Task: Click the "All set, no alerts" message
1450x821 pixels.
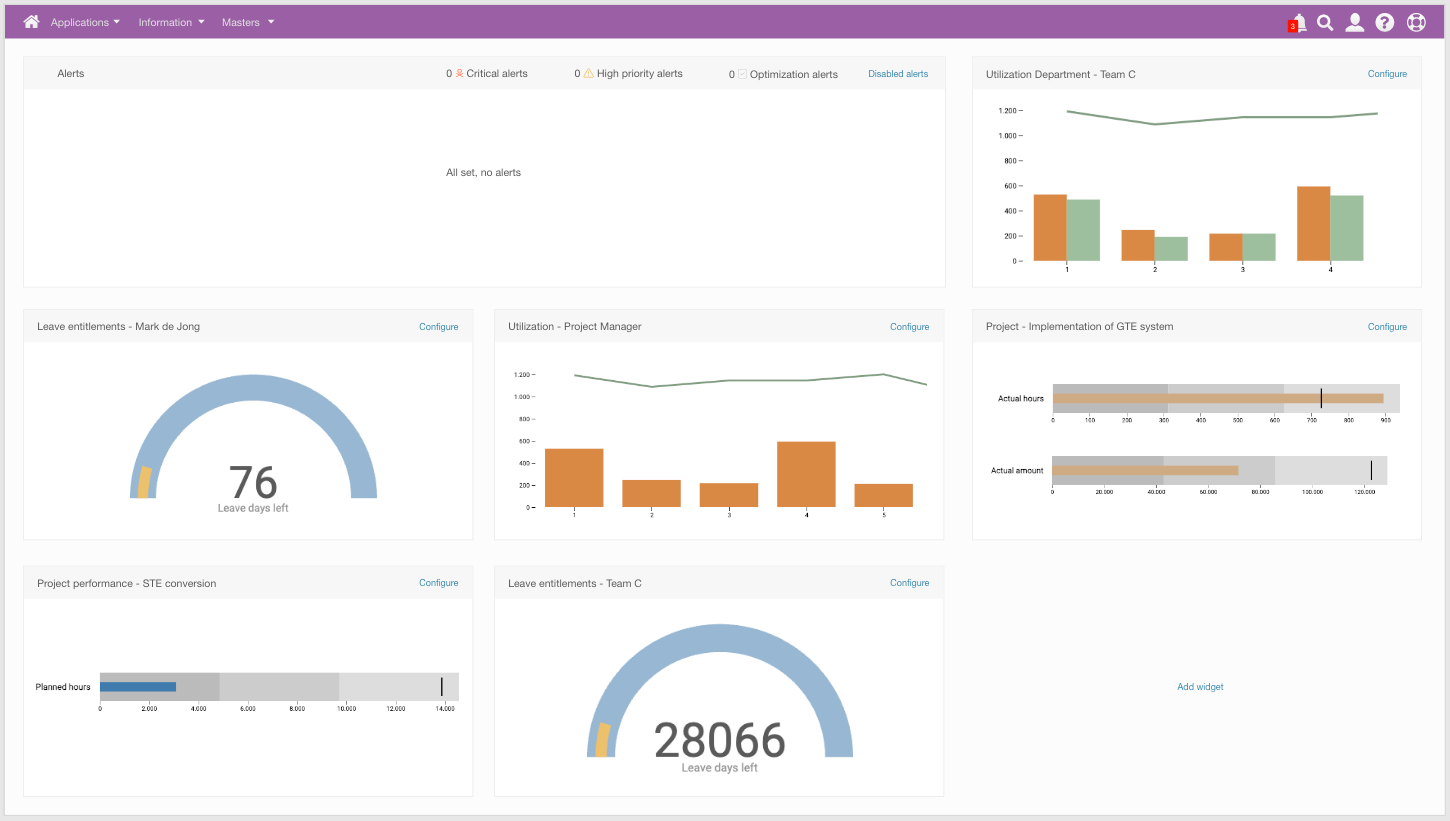Action: [x=483, y=173]
